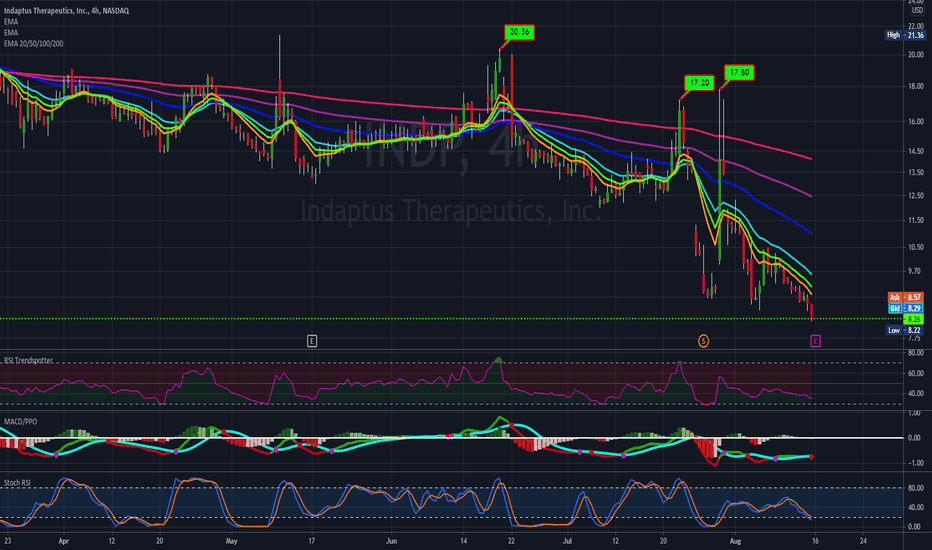Click the purple 'E' earnings marker near Aug 16

click(816, 341)
